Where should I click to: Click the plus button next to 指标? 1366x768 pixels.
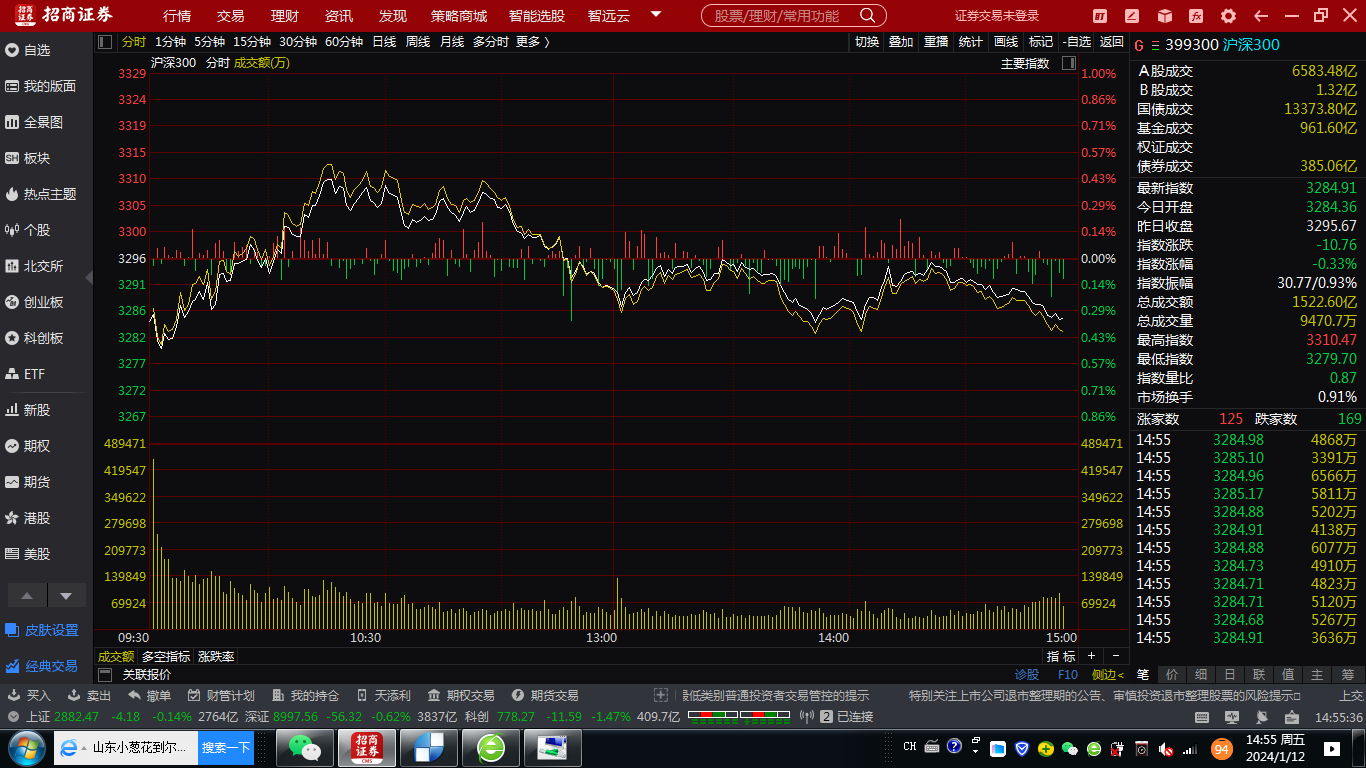(x=1091, y=656)
